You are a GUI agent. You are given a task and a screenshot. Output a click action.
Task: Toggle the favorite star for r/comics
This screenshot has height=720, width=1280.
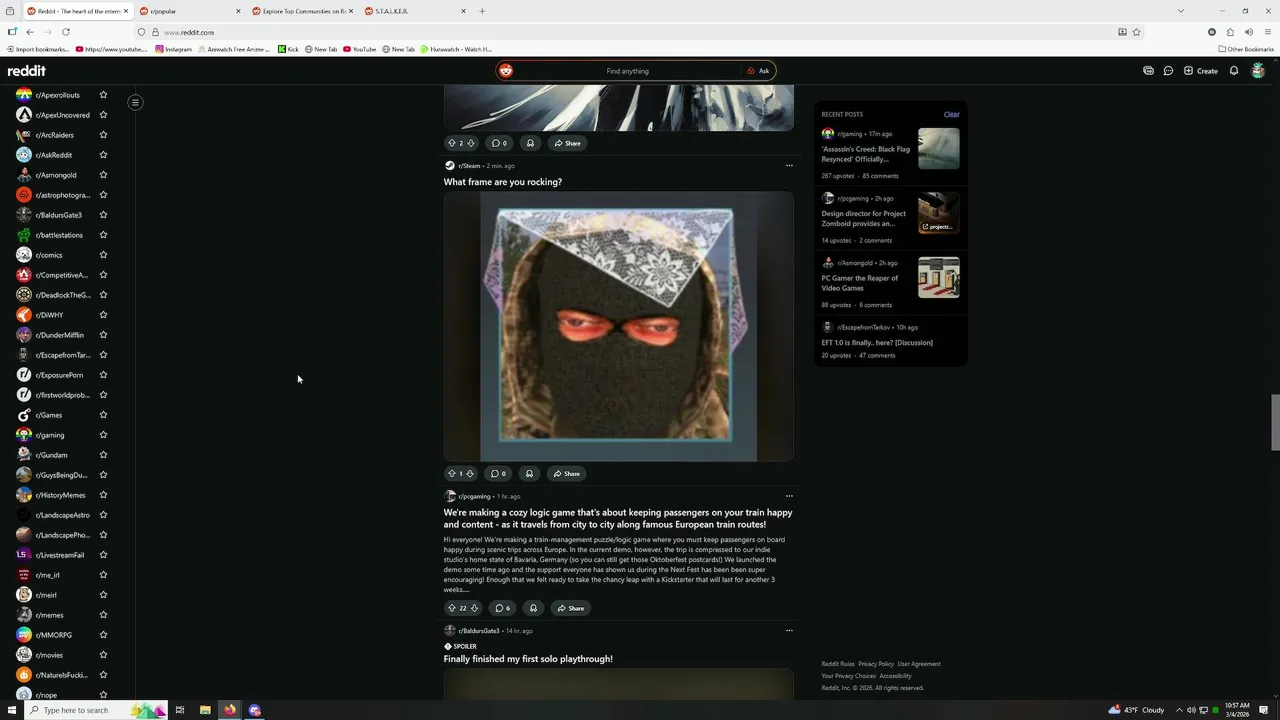103,255
